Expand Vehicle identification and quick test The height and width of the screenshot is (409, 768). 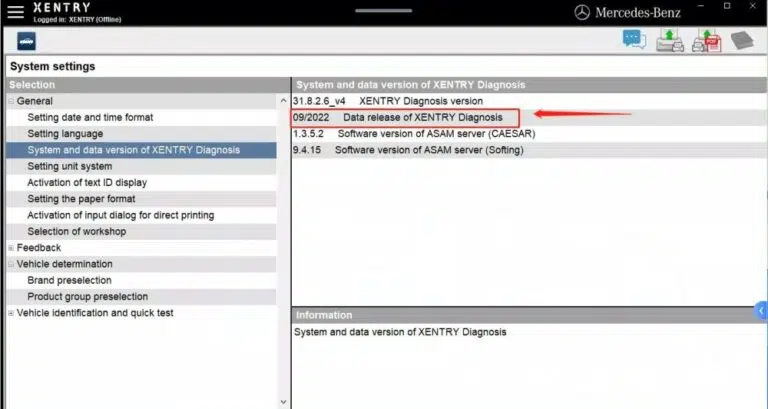pos(11,313)
